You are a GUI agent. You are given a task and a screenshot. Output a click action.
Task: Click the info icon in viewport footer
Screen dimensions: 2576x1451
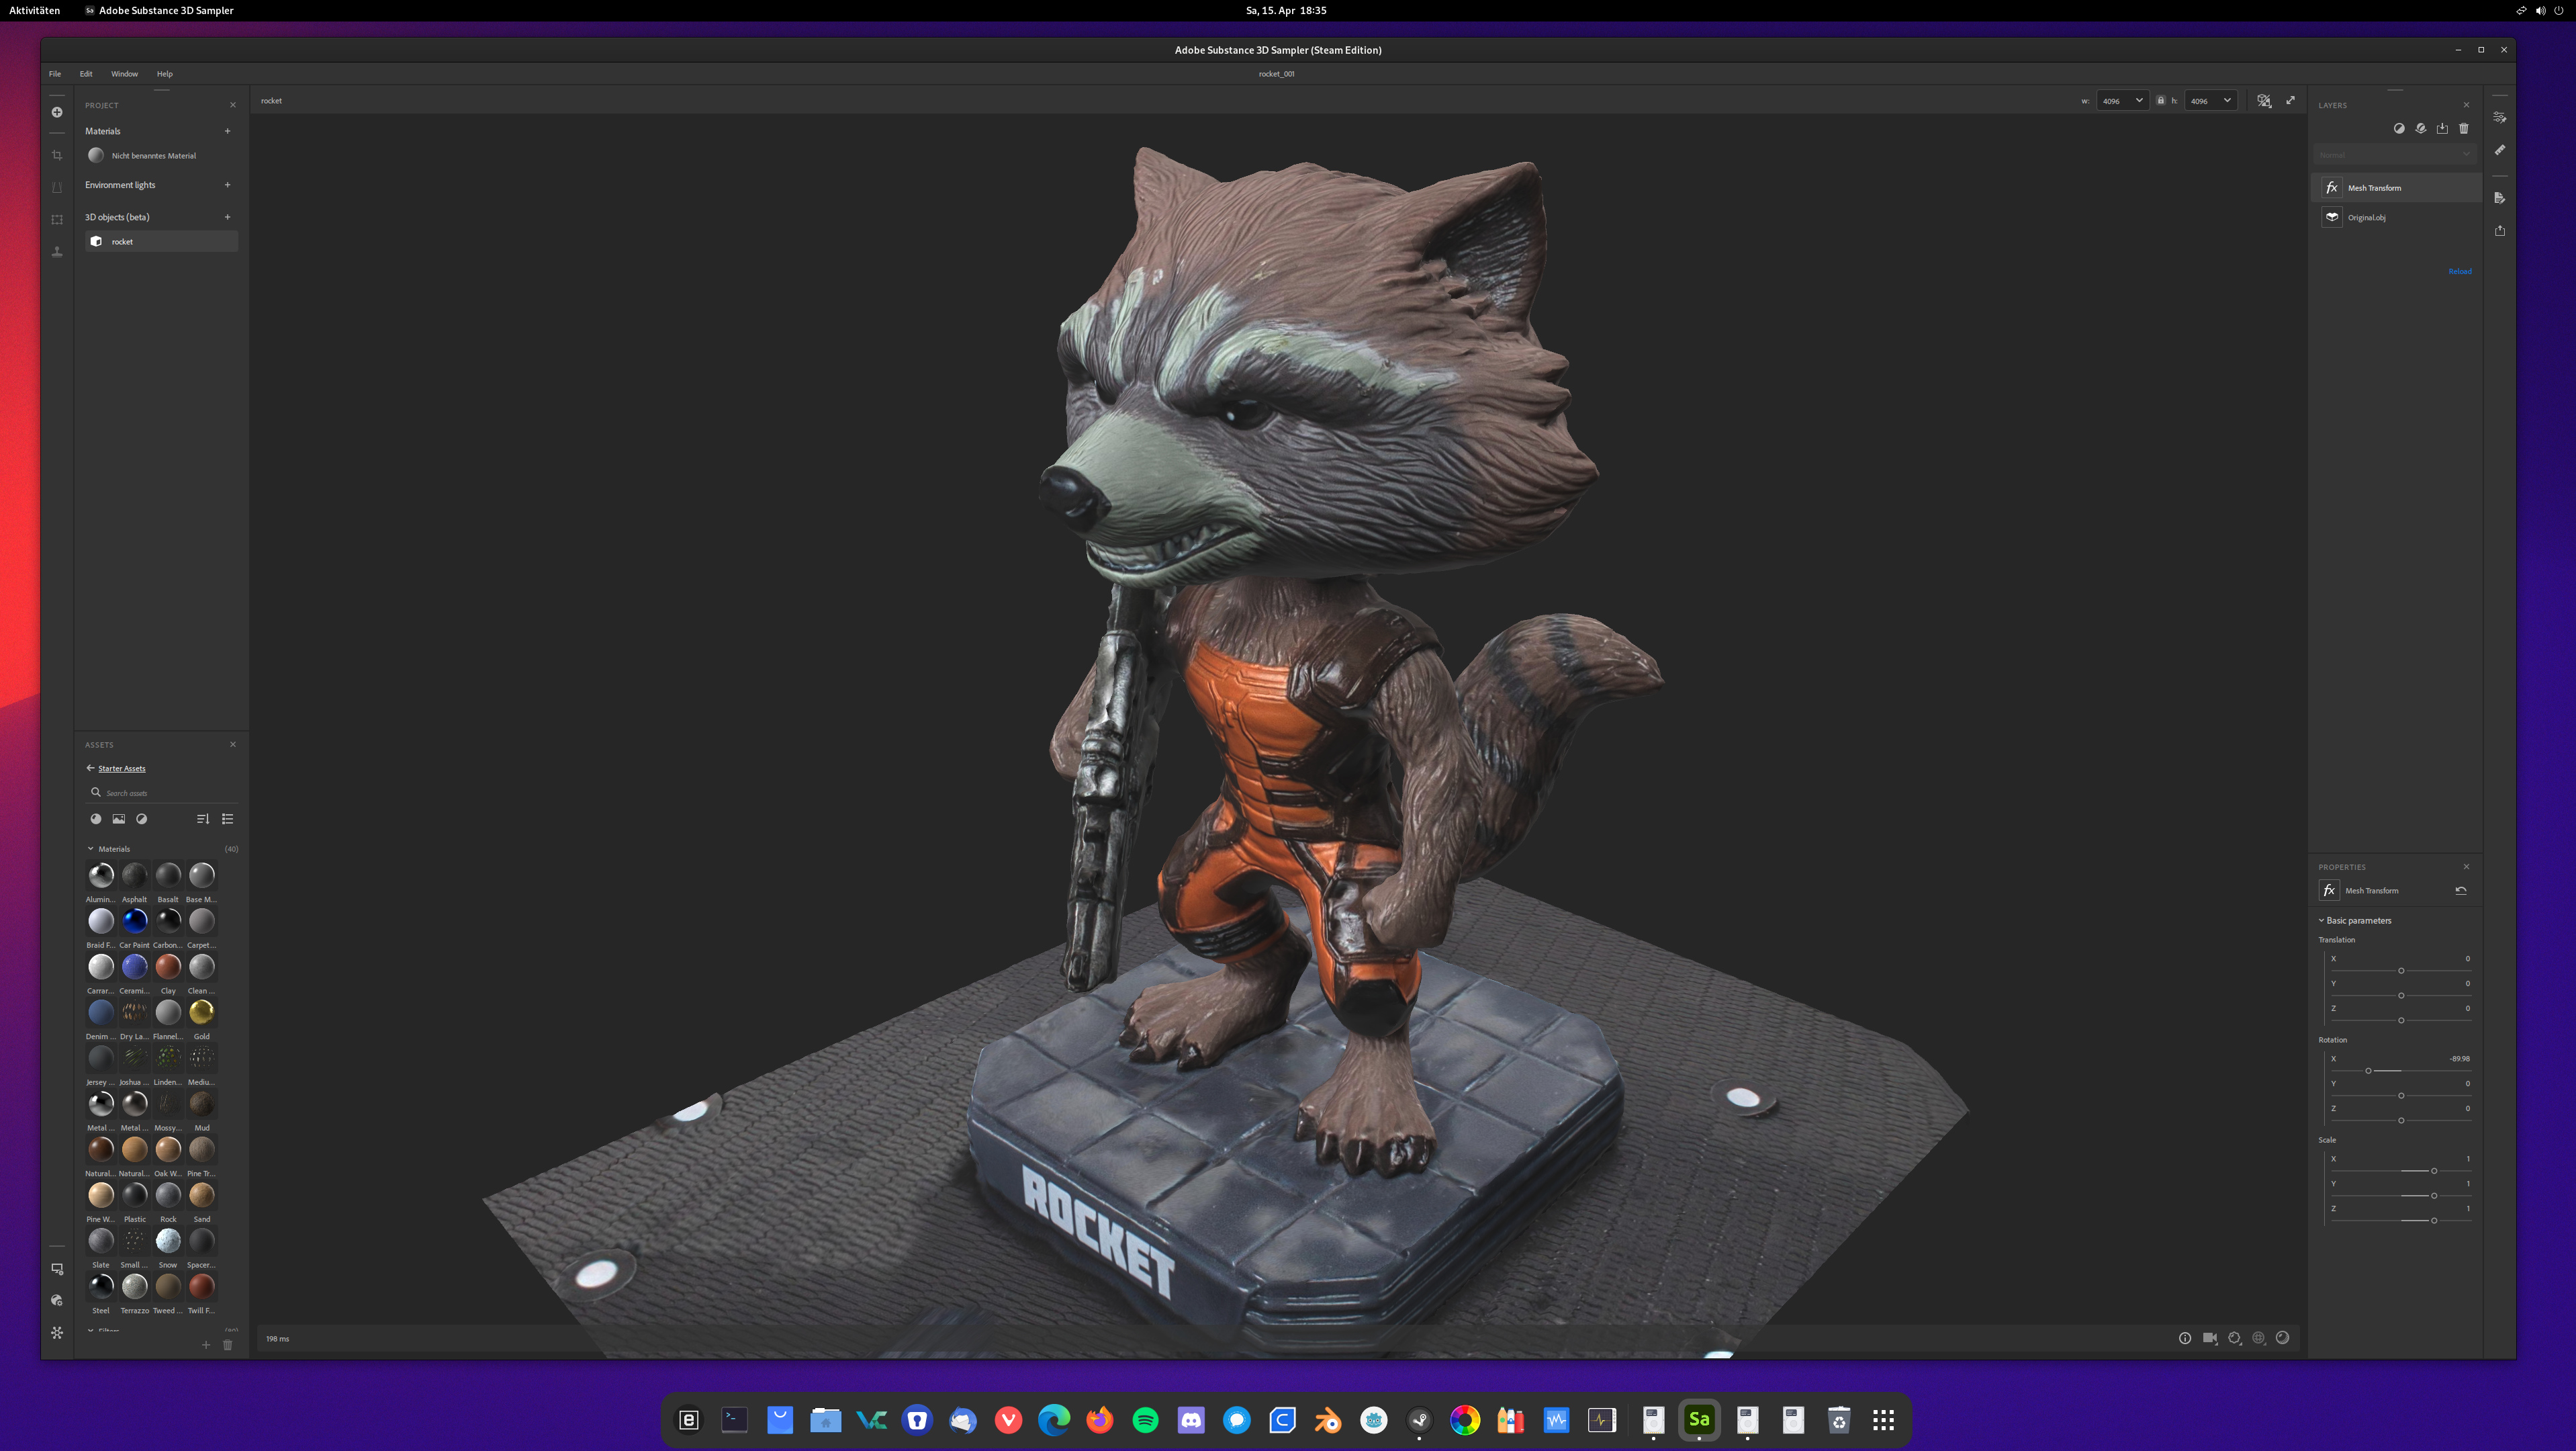pyautogui.click(x=2184, y=1338)
